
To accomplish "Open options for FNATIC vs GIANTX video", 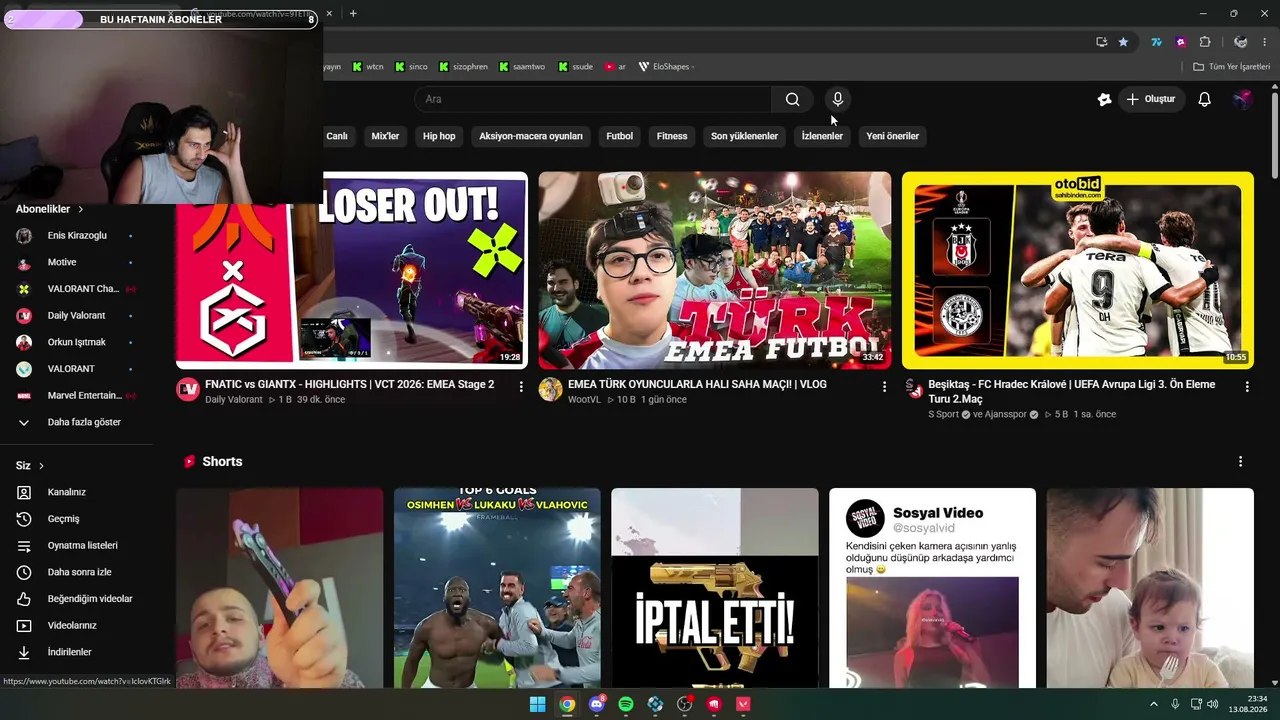I will coord(521,386).
